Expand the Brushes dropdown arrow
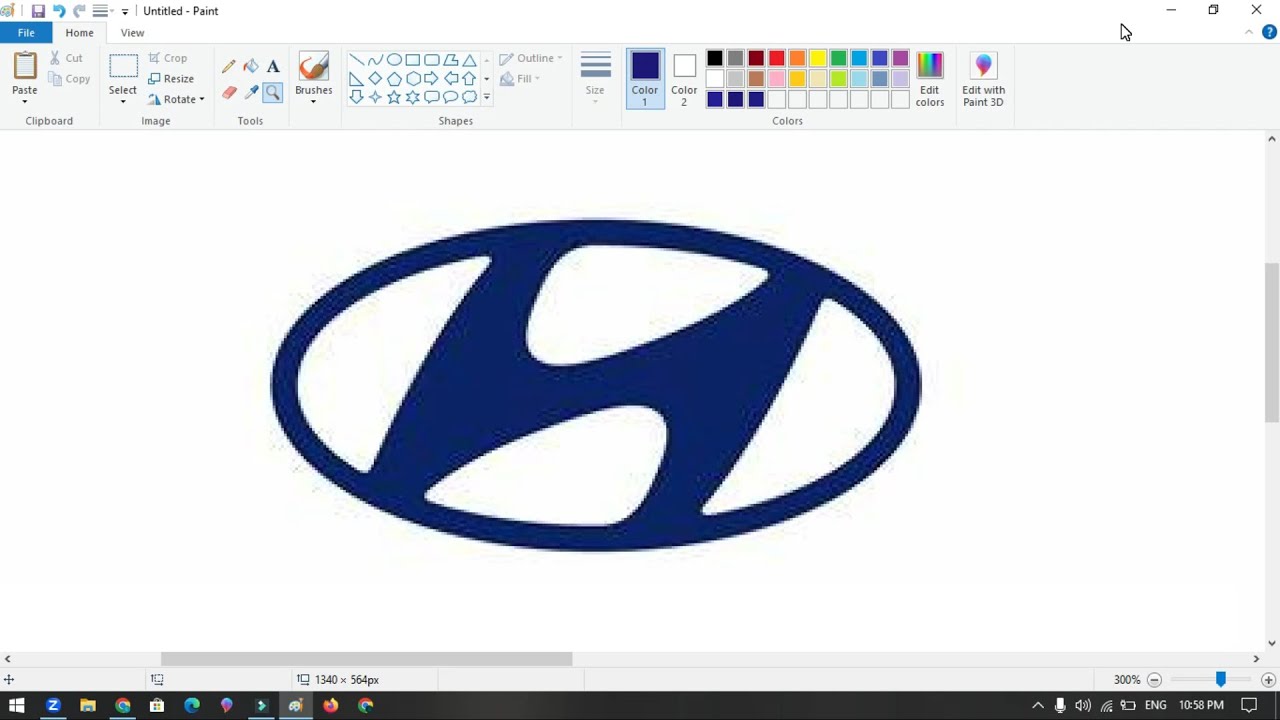The height and width of the screenshot is (720, 1280). (313, 101)
